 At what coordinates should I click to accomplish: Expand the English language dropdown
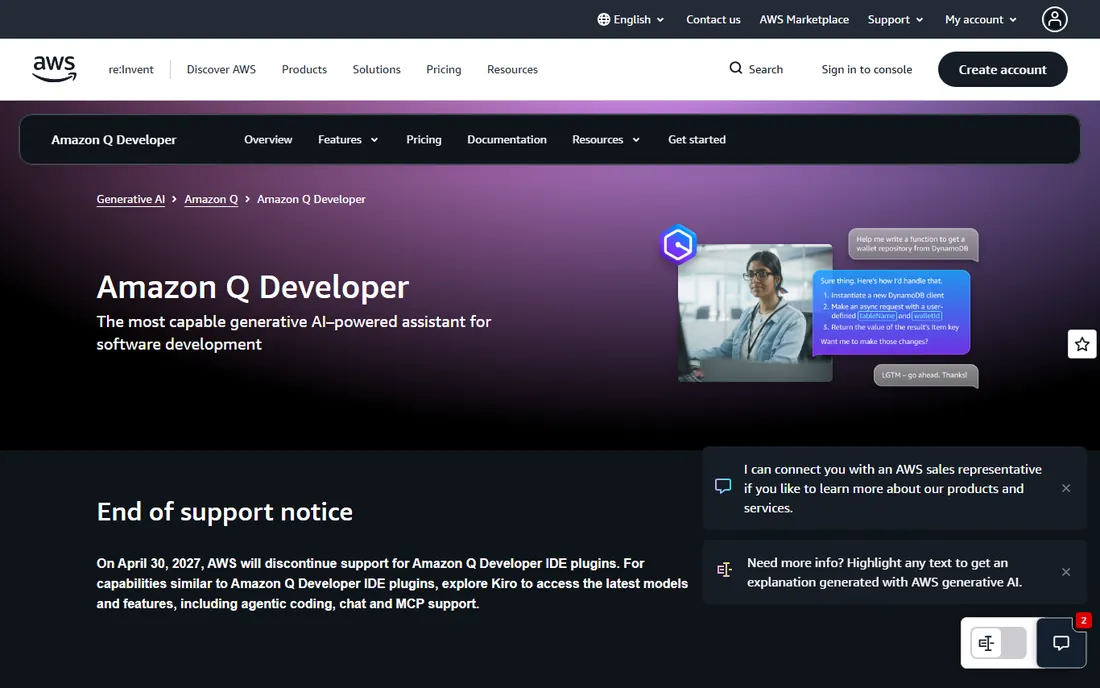click(x=631, y=20)
